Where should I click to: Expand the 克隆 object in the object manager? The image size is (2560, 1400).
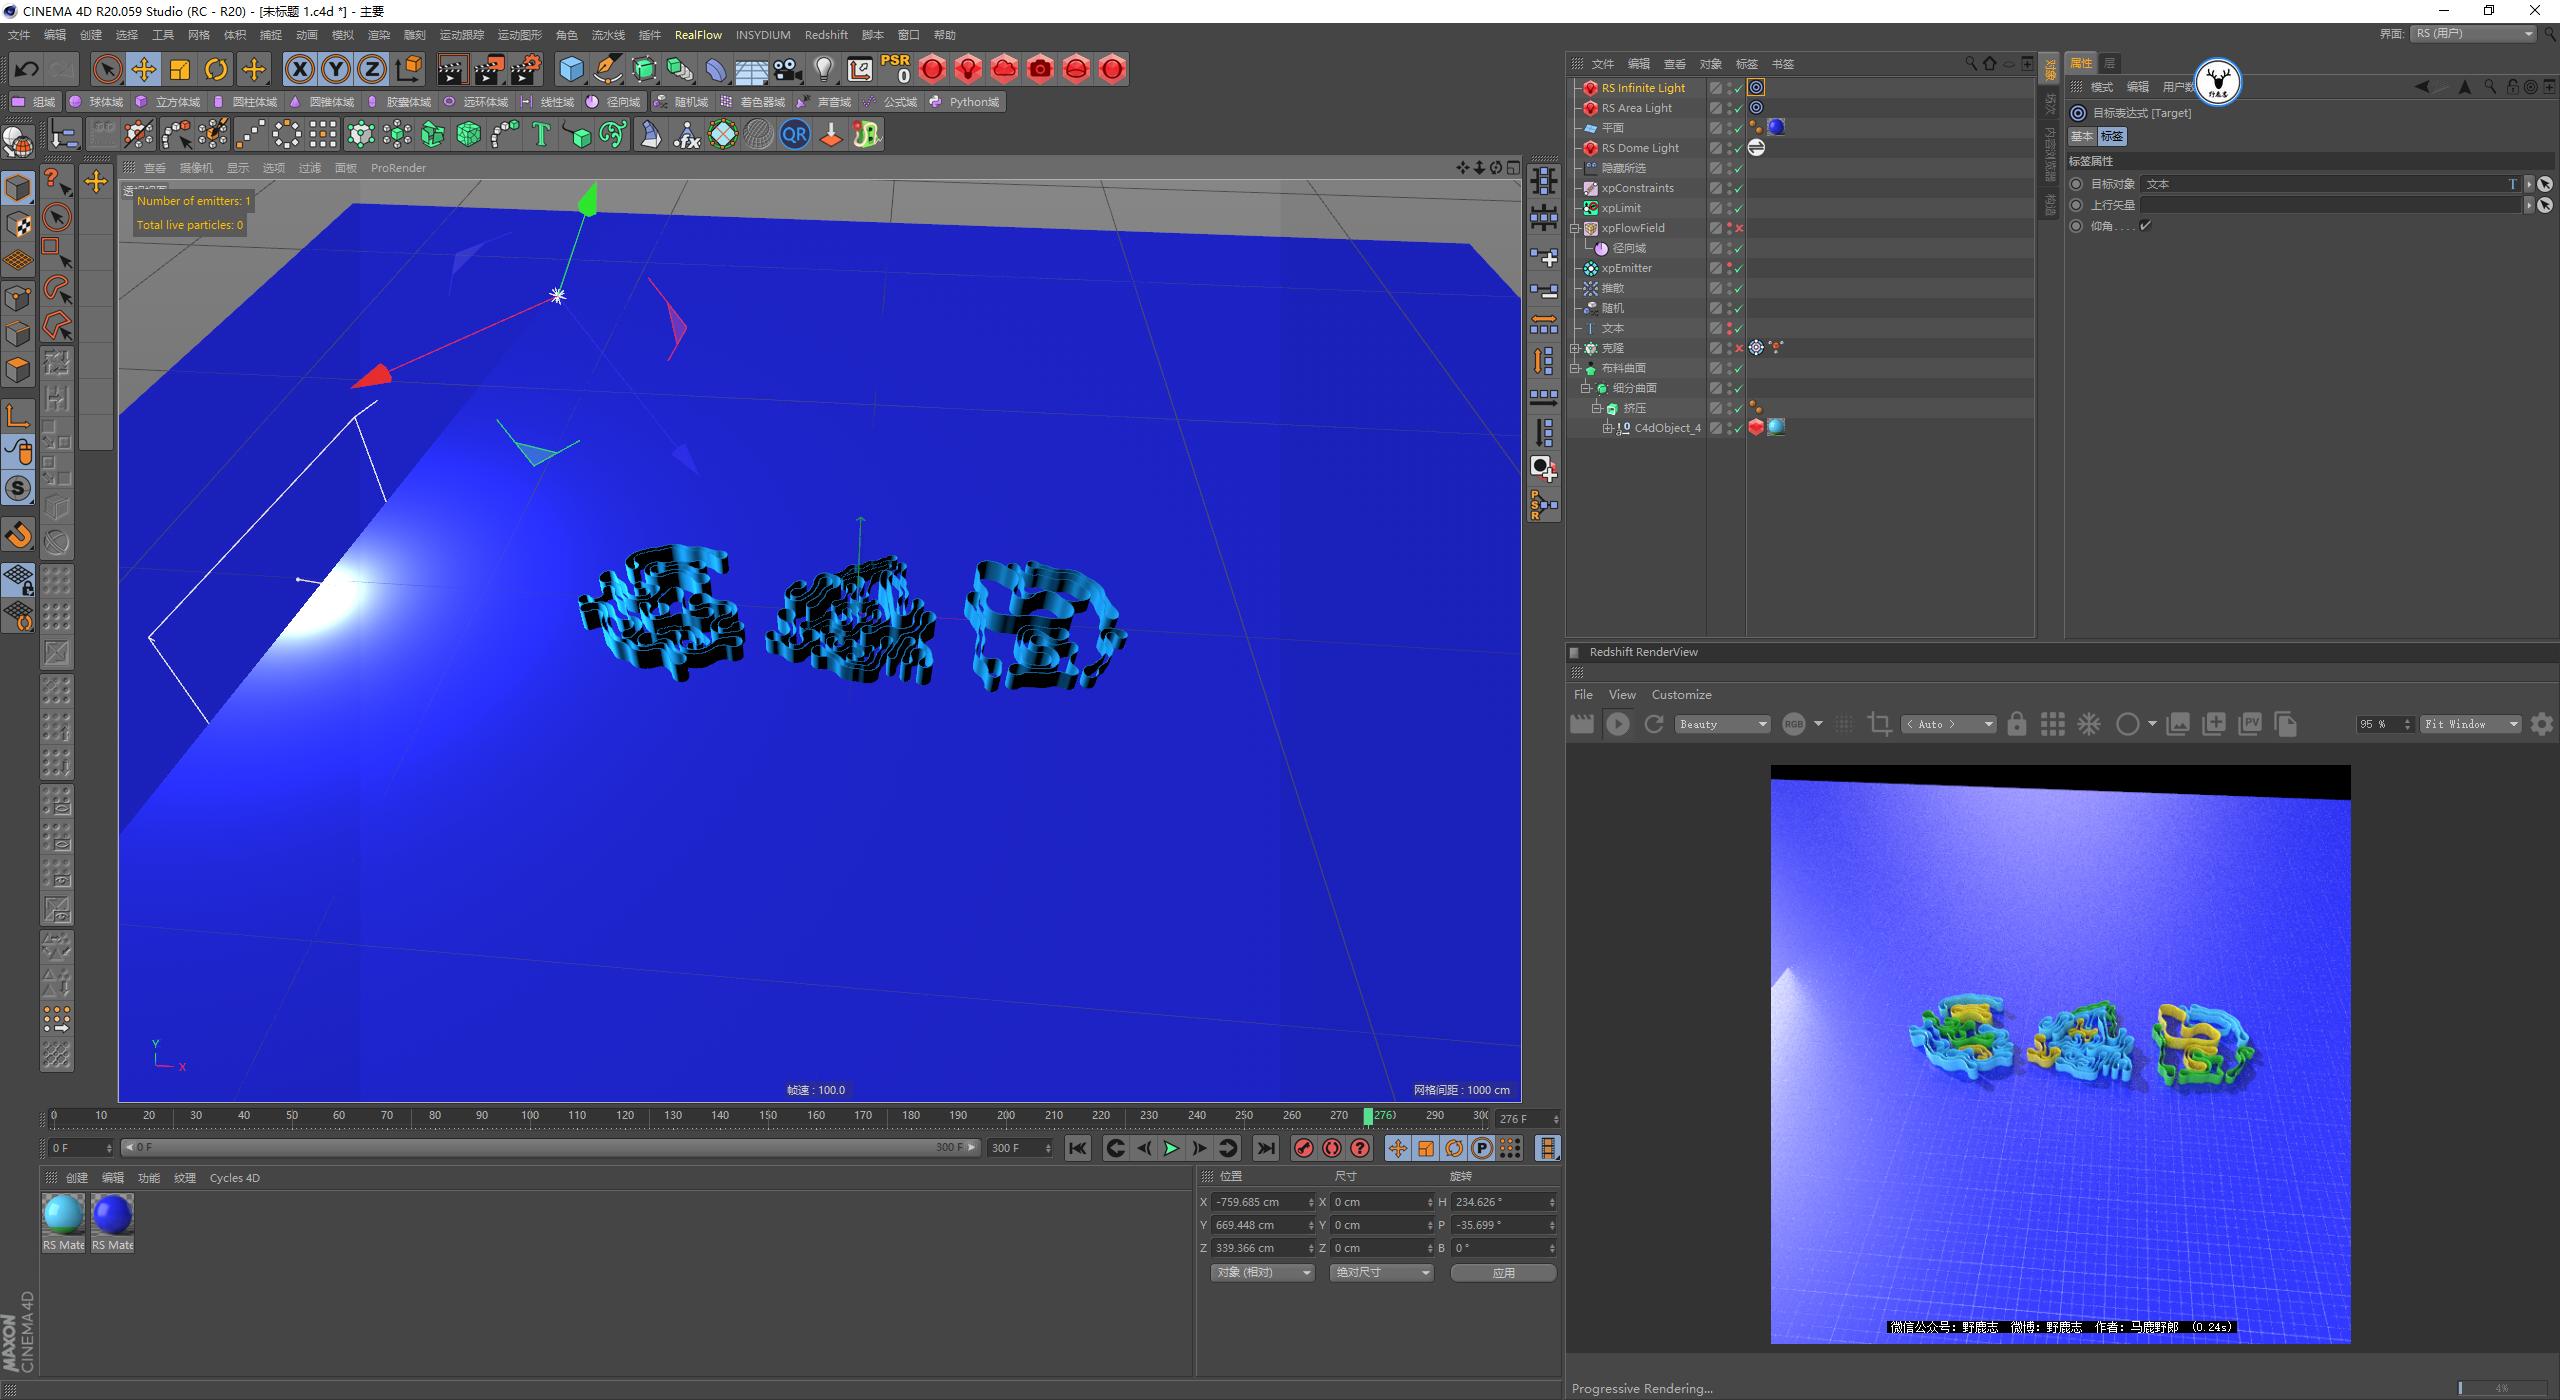click(1575, 348)
